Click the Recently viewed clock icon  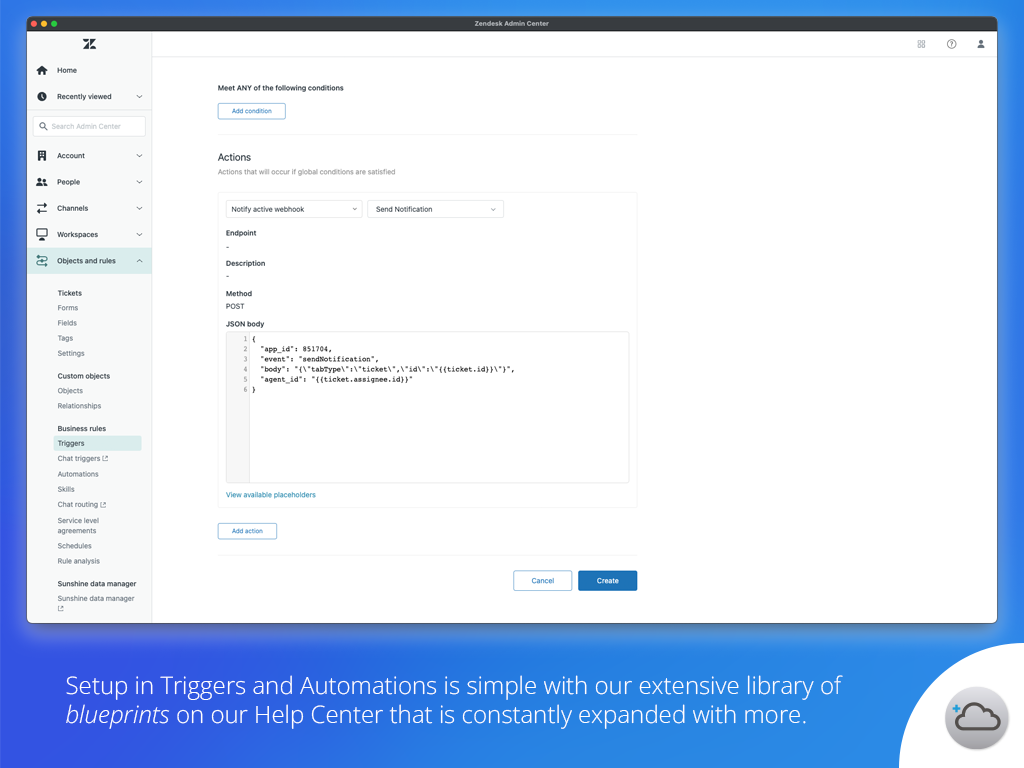coord(42,97)
